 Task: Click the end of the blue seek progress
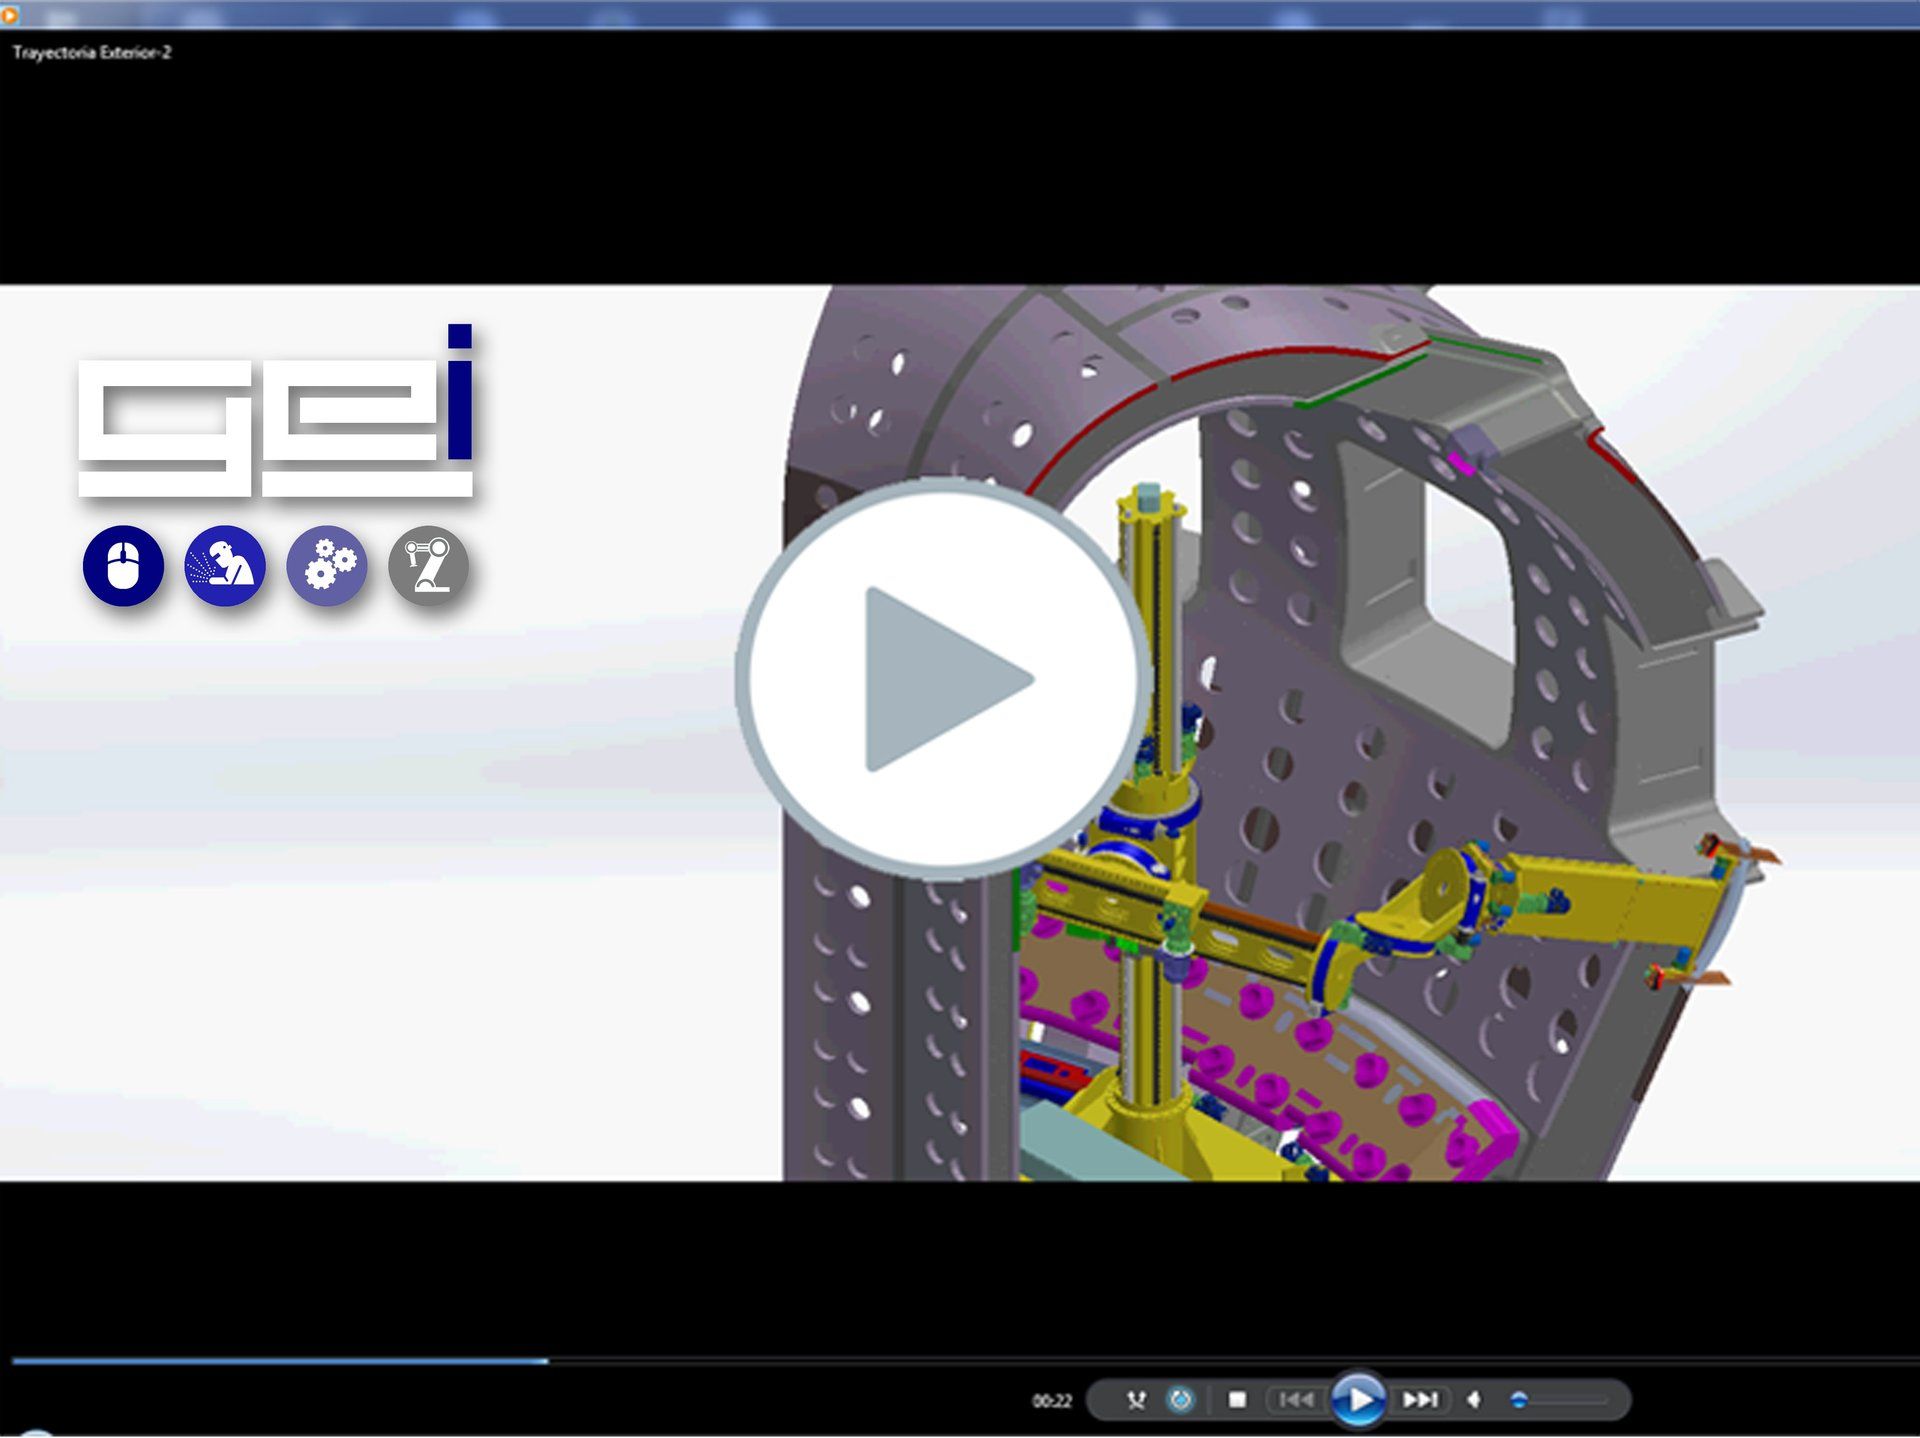pos(546,1361)
